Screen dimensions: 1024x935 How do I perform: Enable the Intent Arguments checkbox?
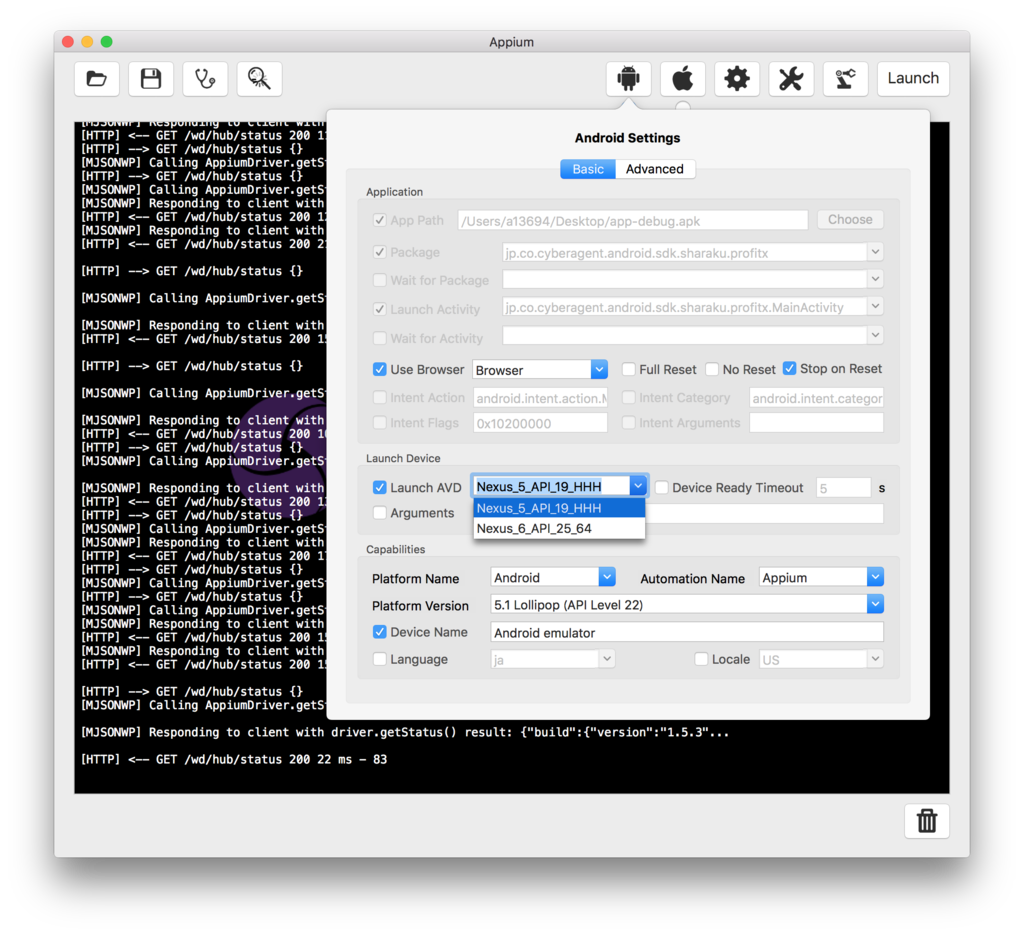point(629,422)
